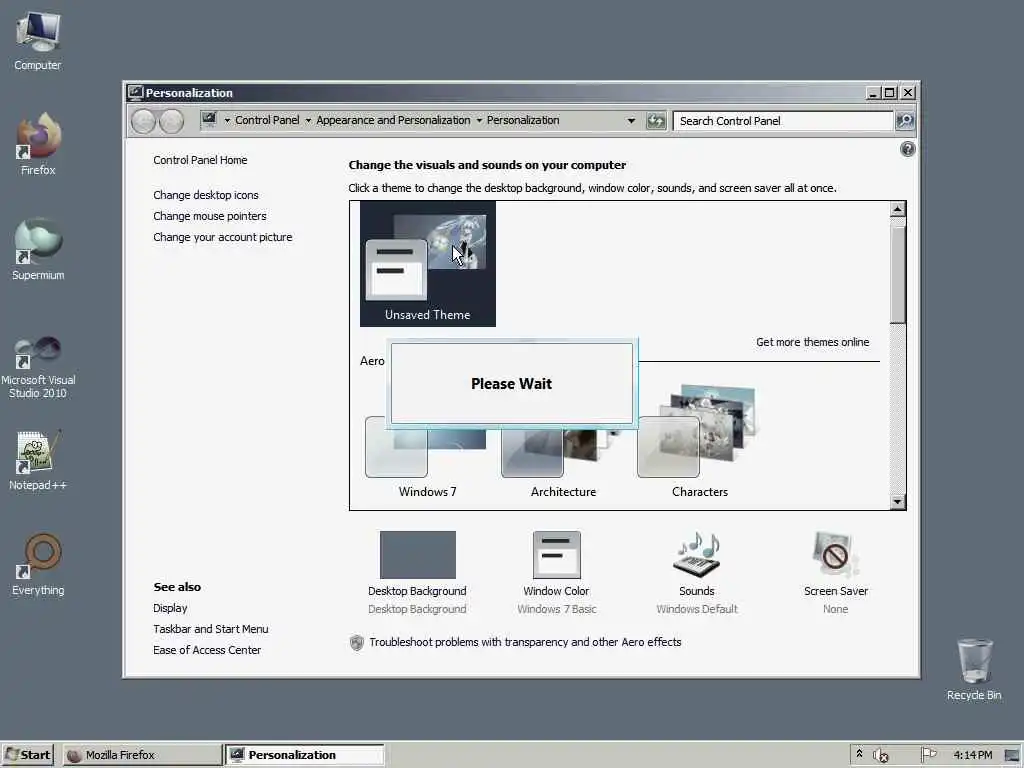The width and height of the screenshot is (1024, 768).
Task: Expand dropdown arrow before Control Panel breadcrumb
Action: coord(227,121)
